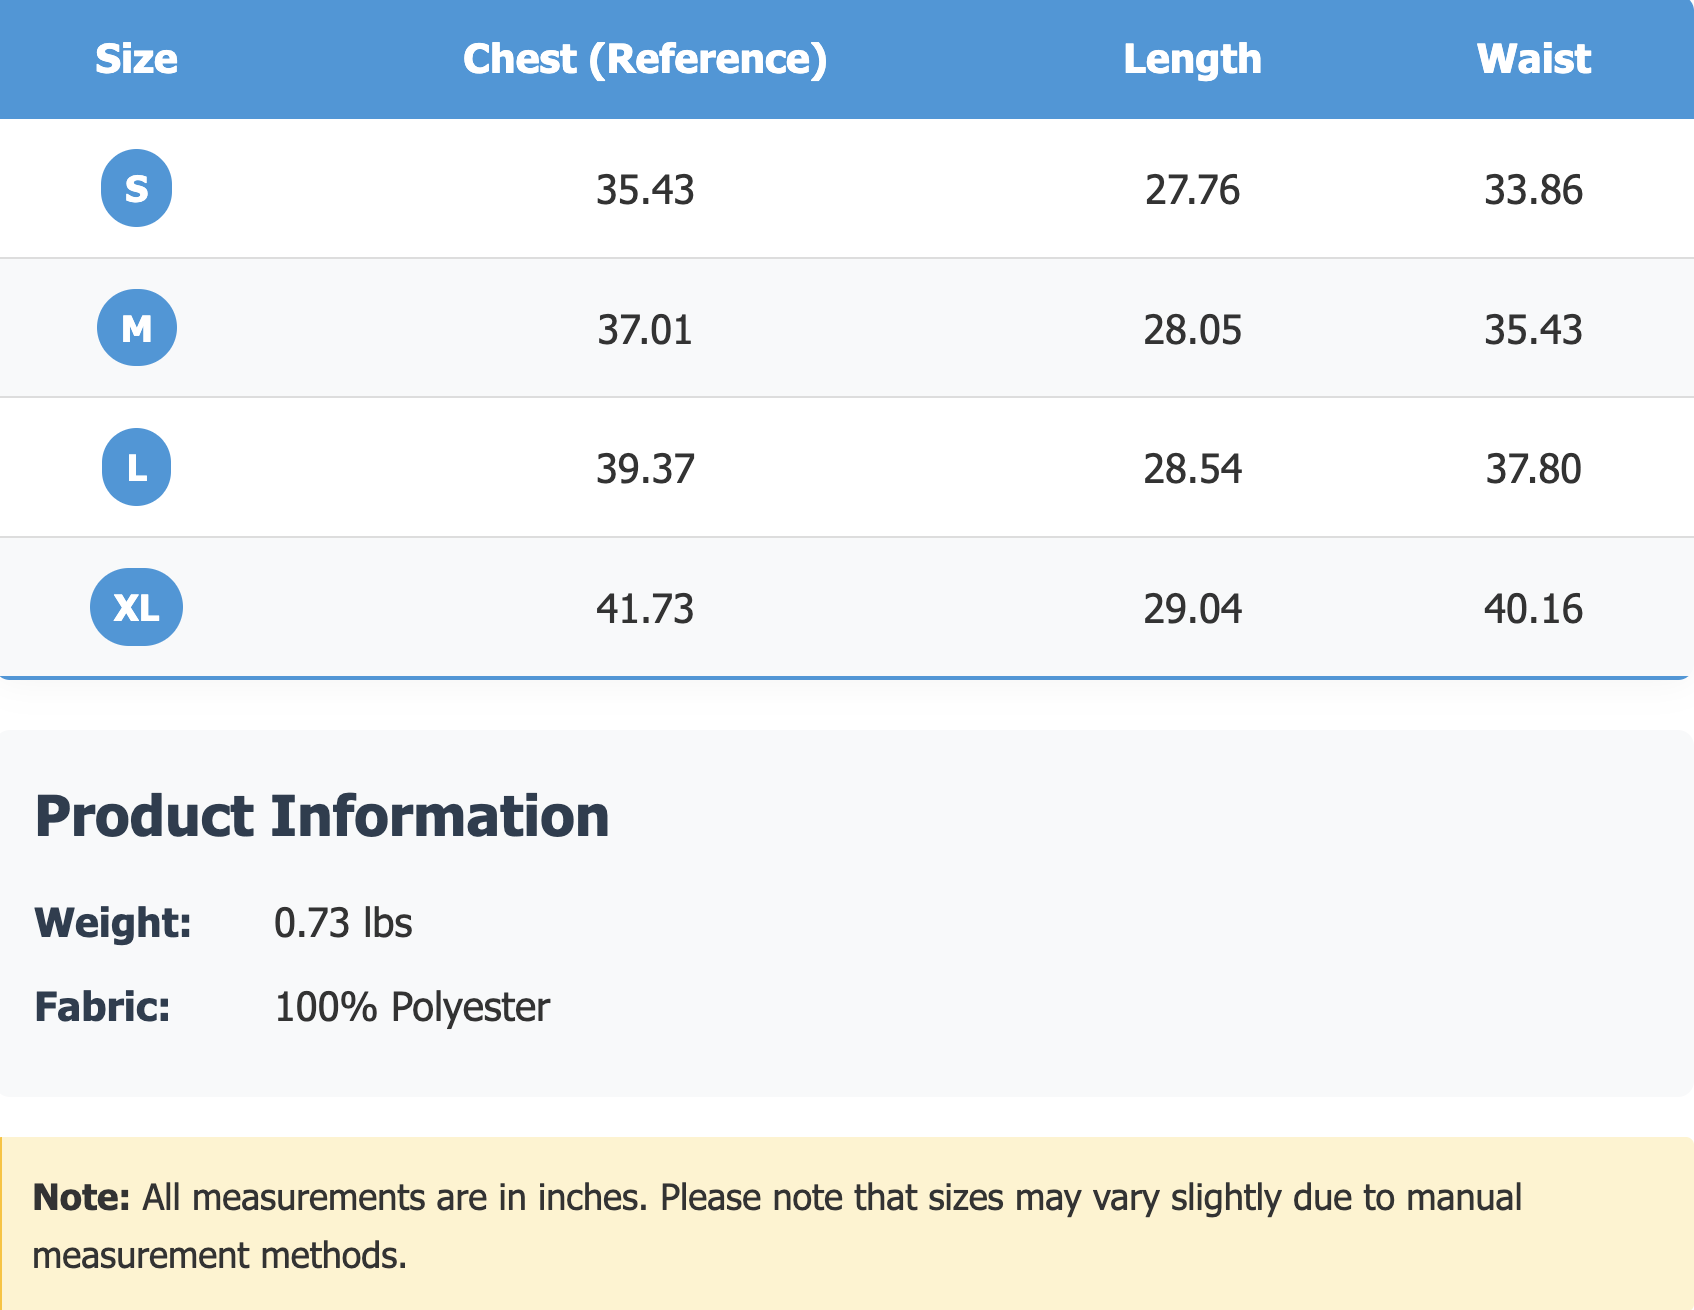Viewport: 1694px width, 1310px height.
Task: Click waist value 40.16 in XL row
Action: pos(1533,609)
